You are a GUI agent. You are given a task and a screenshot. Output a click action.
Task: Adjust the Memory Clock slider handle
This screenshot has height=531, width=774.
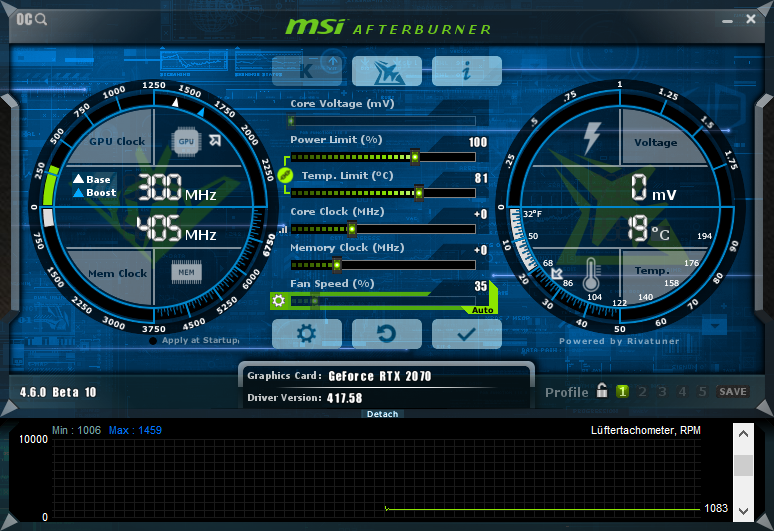(337, 265)
